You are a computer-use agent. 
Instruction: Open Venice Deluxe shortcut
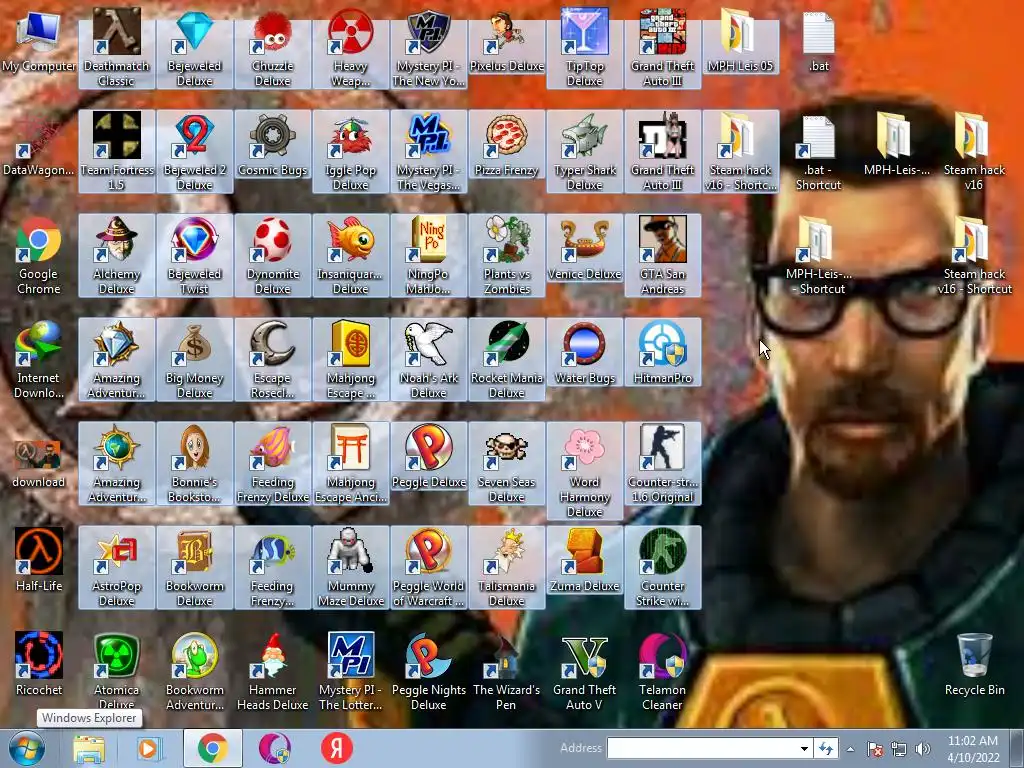point(584,249)
